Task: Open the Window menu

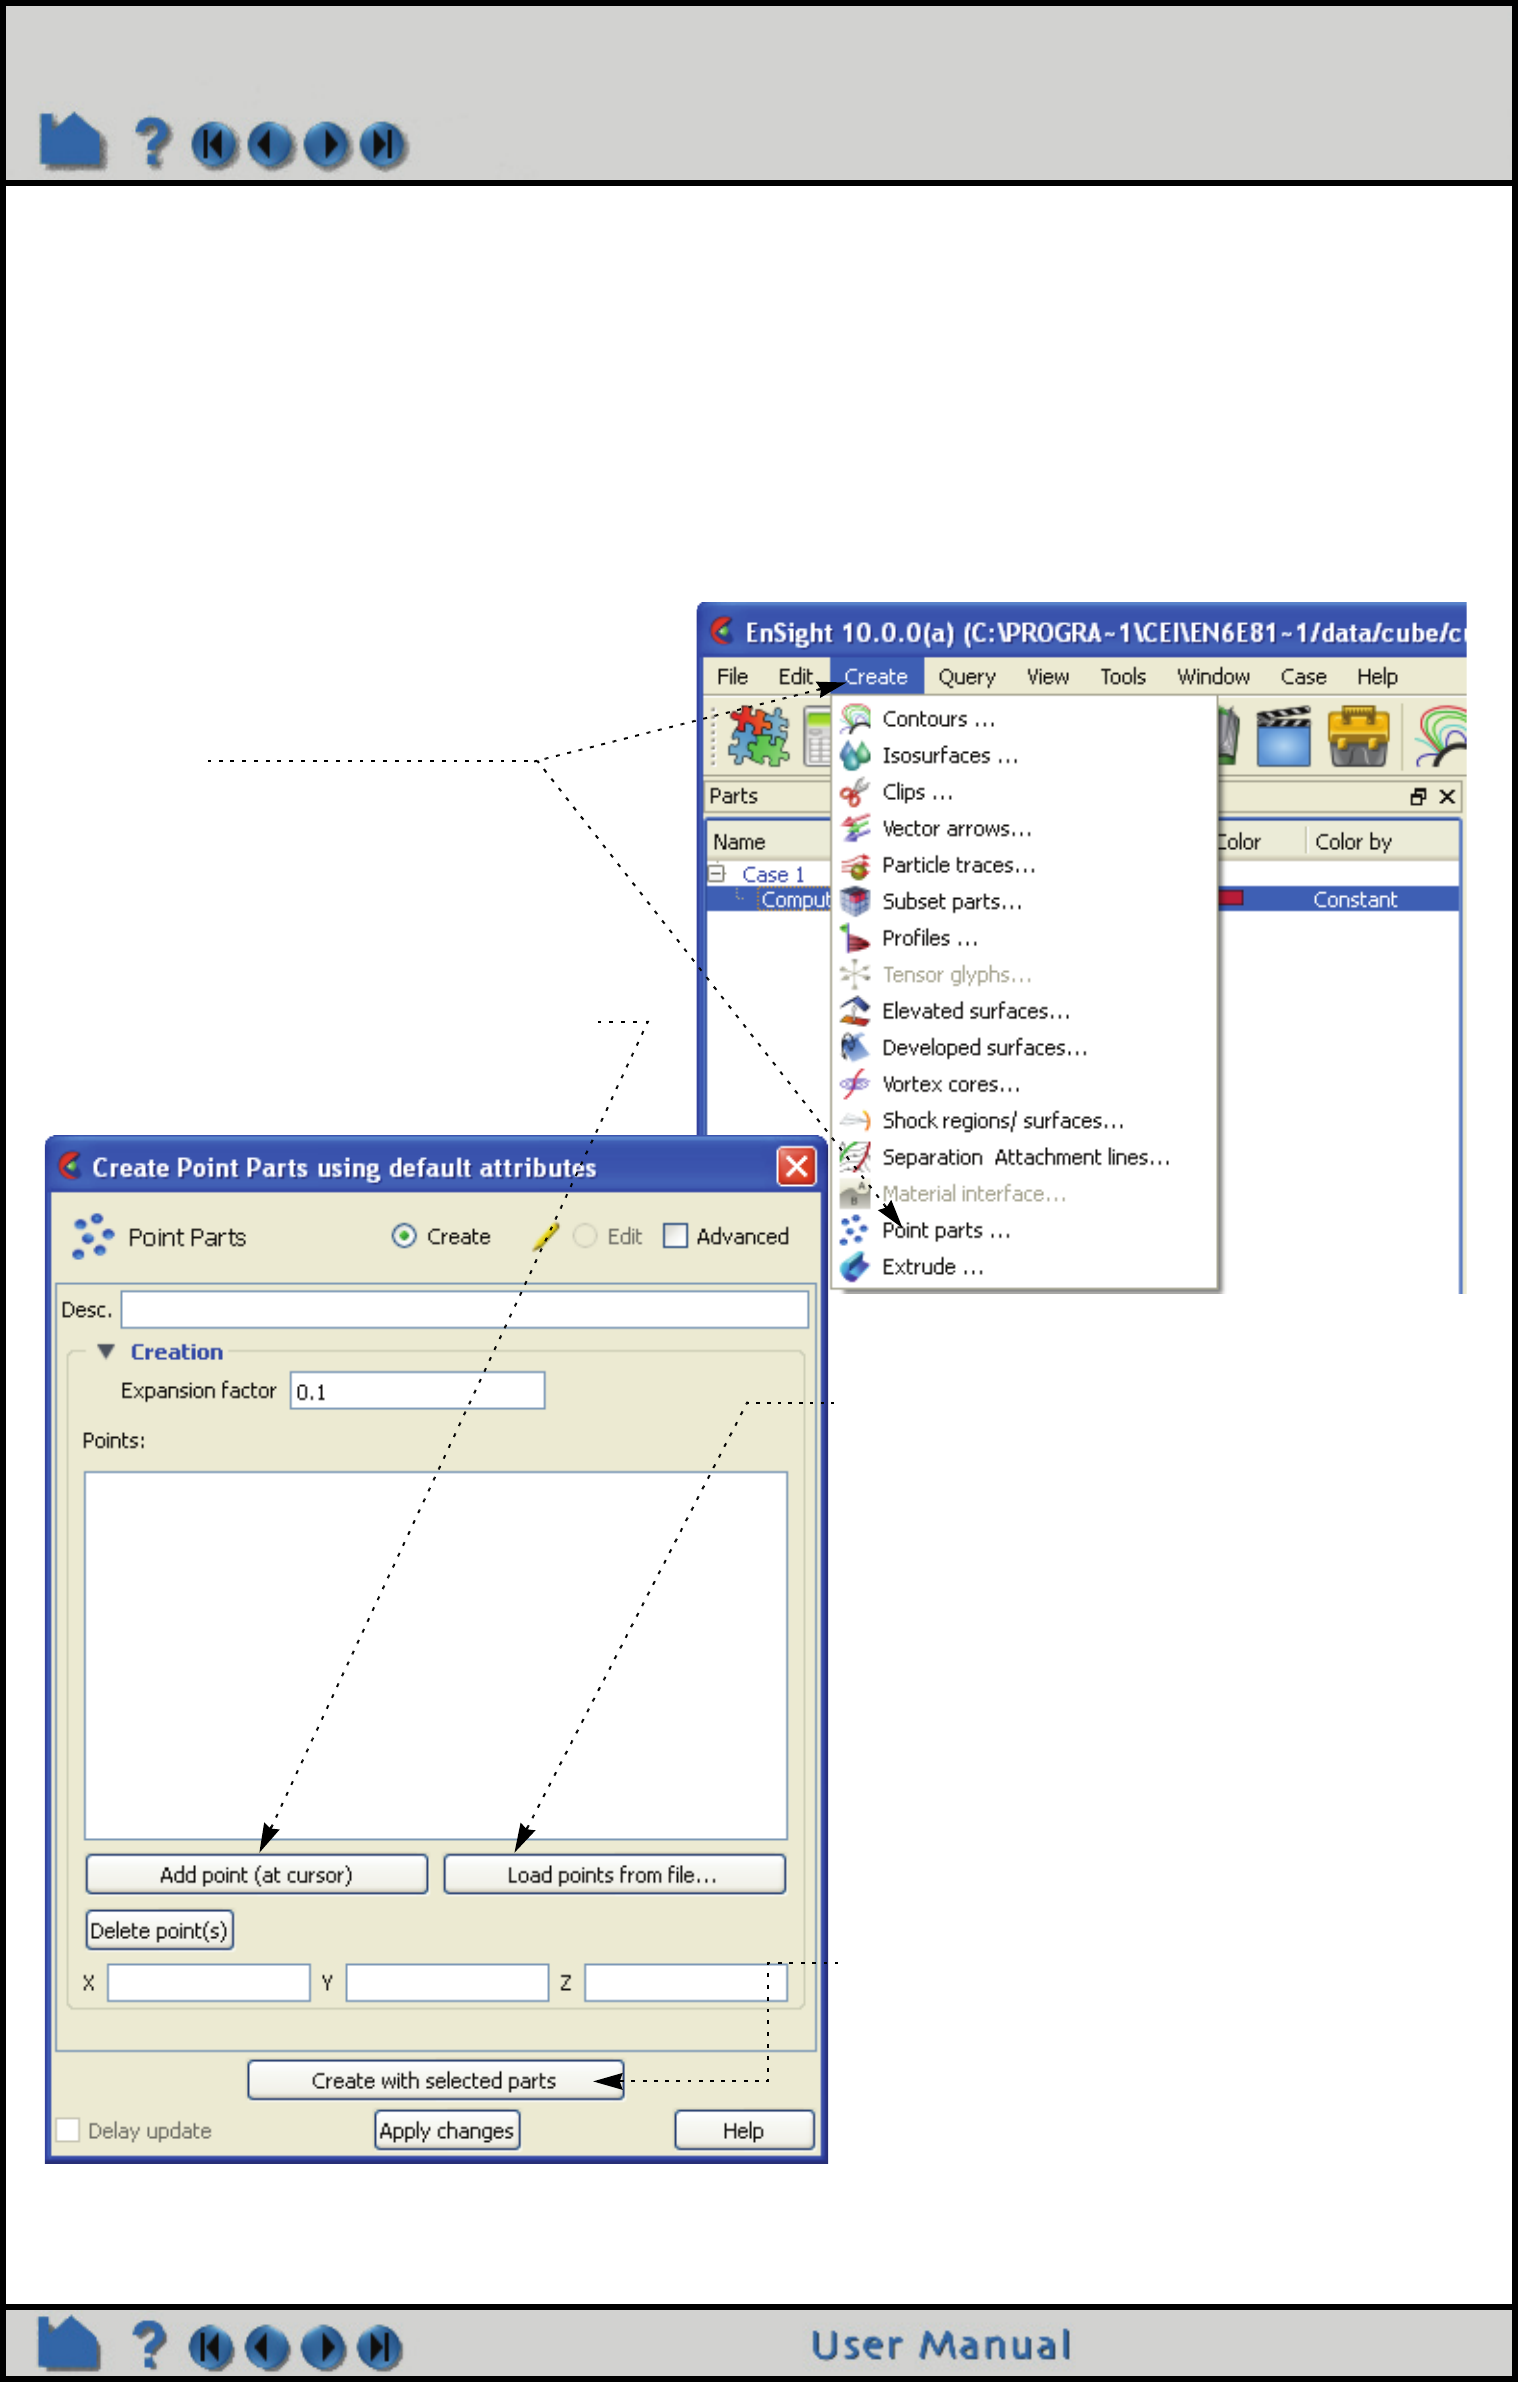Action: click(x=1213, y=677)
